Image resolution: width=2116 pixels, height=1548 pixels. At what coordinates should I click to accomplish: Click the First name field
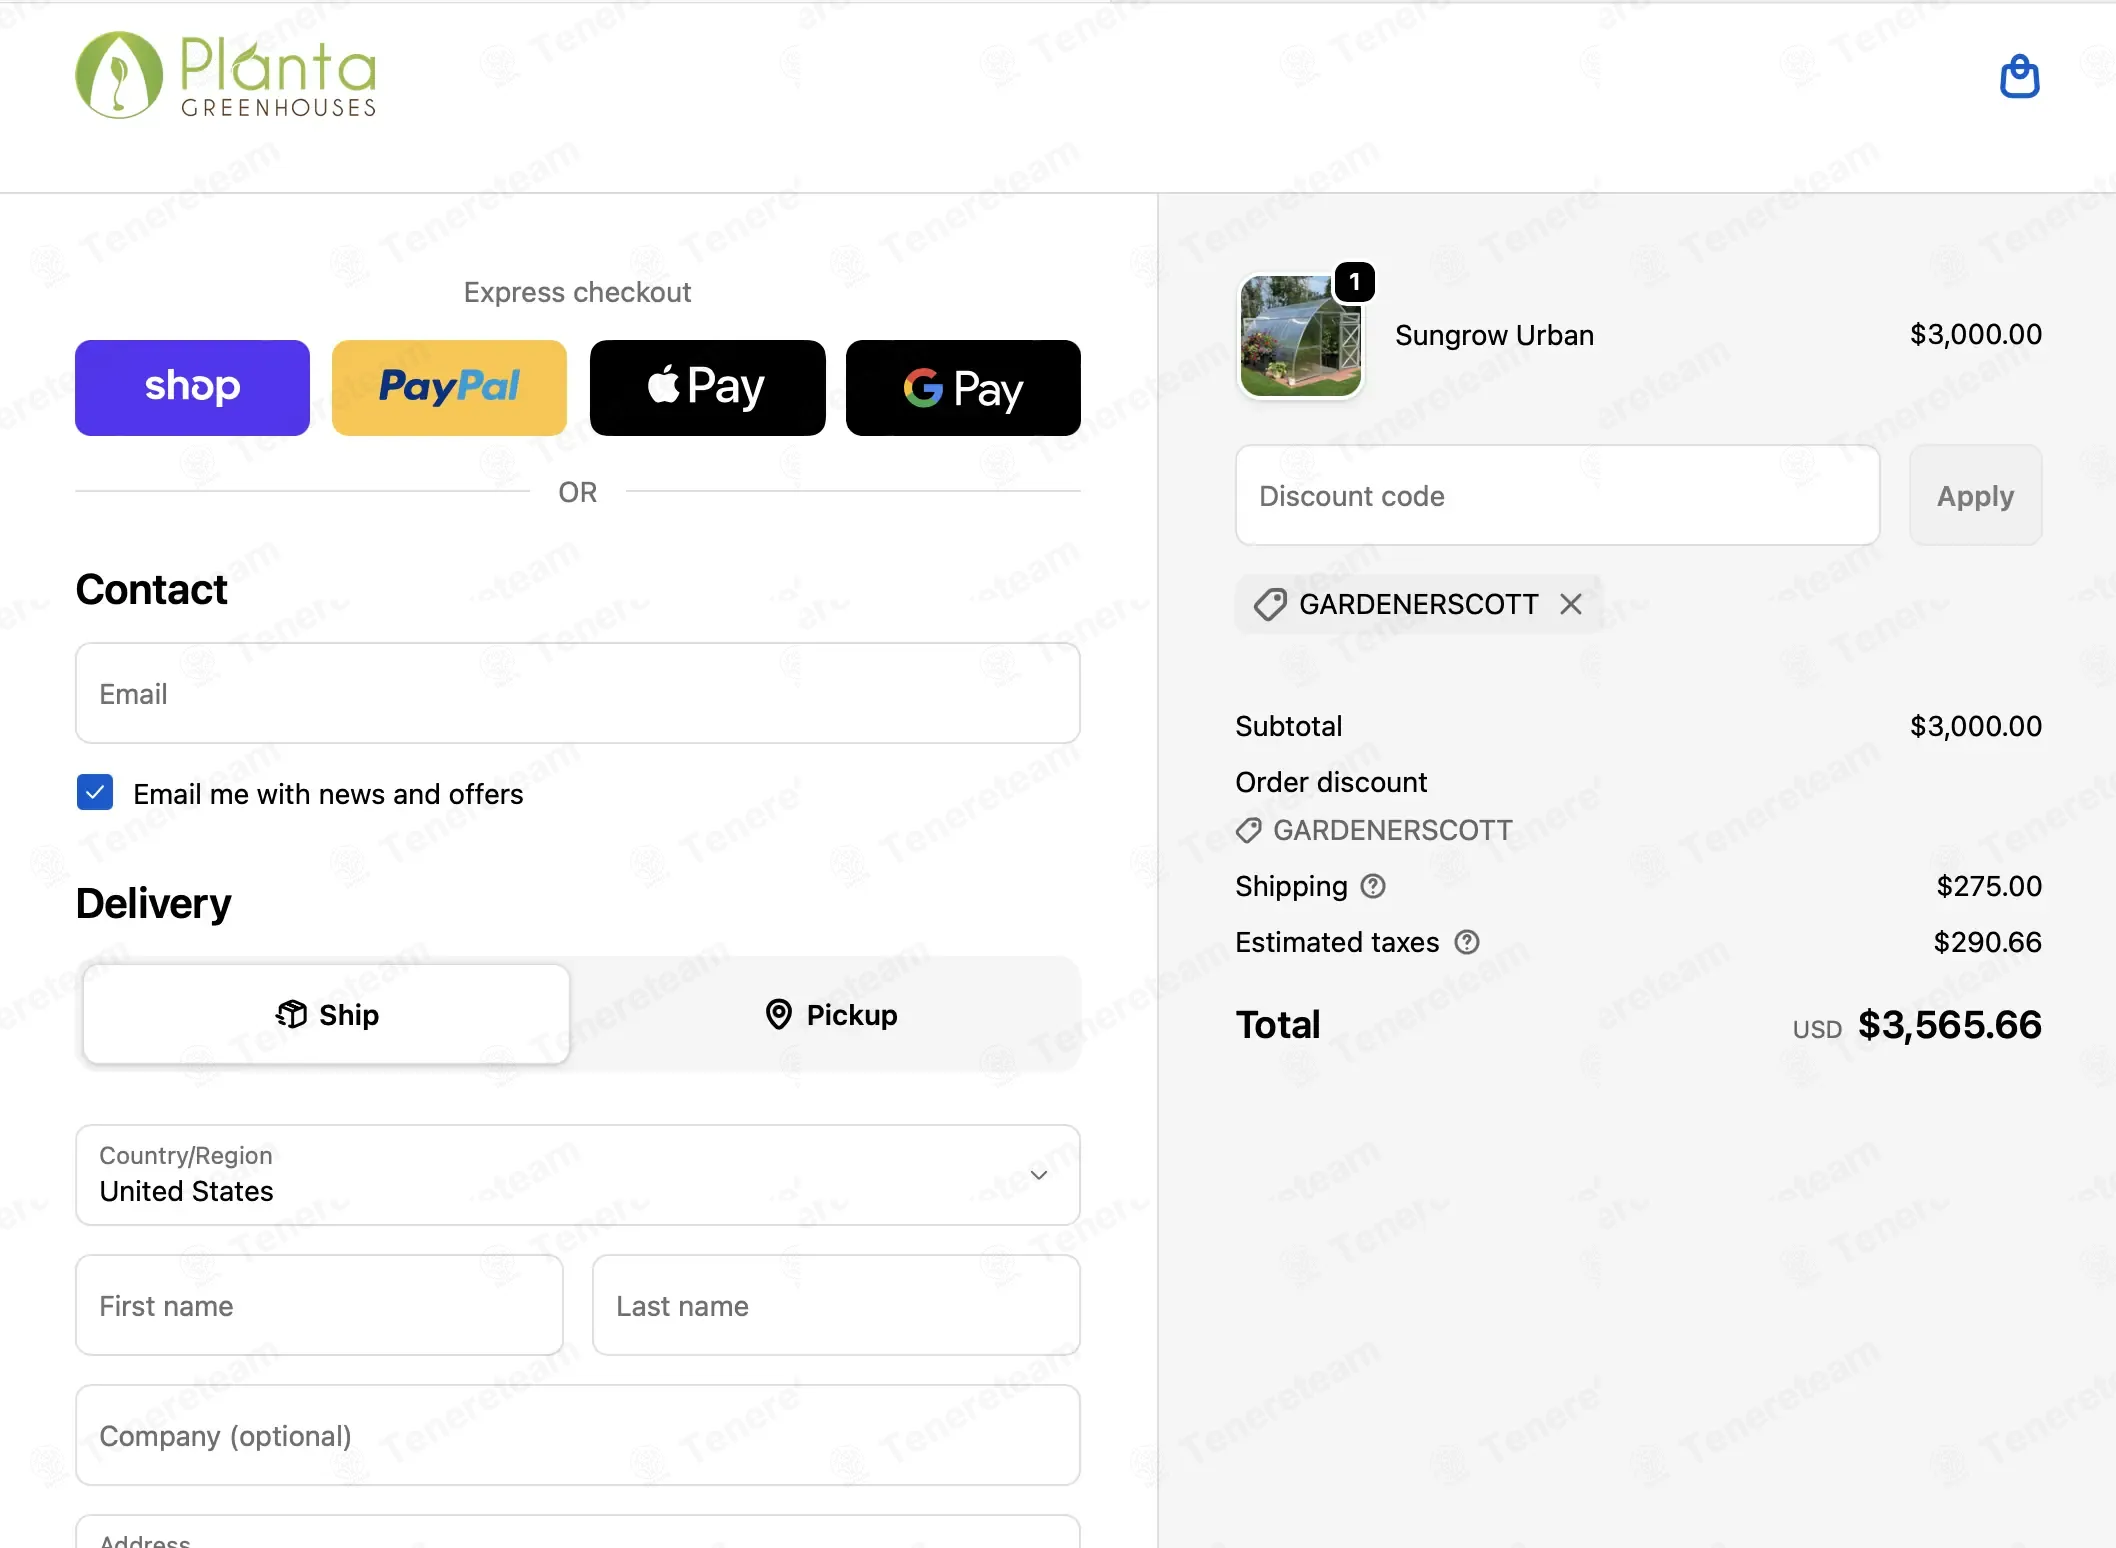point(319,1305)
